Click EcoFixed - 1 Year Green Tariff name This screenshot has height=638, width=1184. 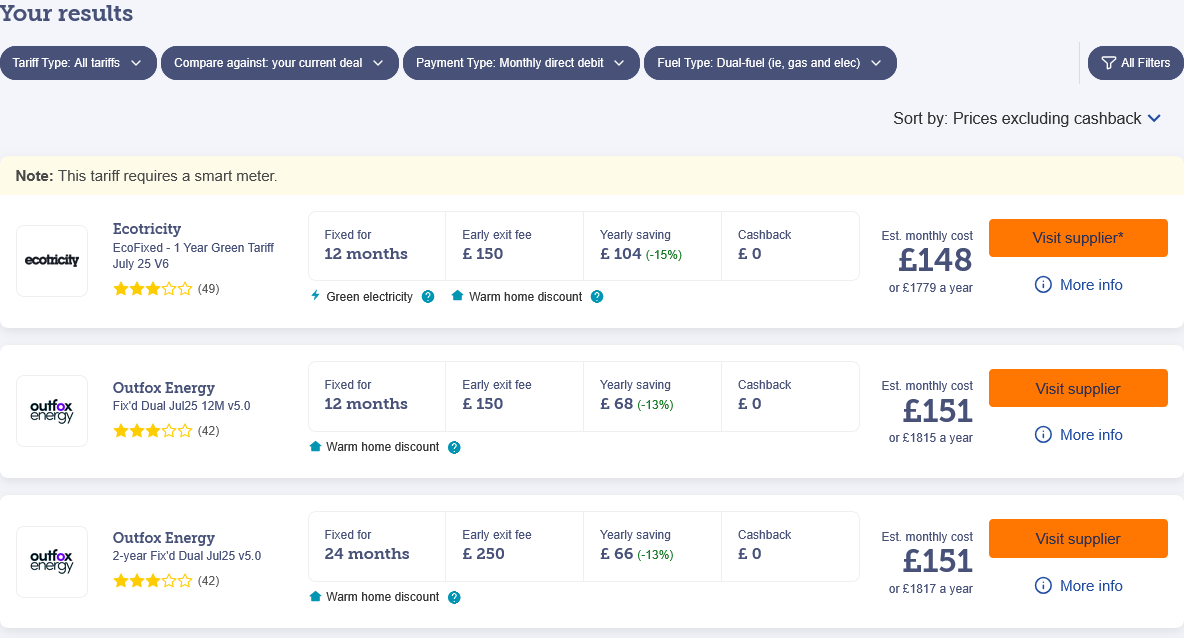click(x=193, y=255)
